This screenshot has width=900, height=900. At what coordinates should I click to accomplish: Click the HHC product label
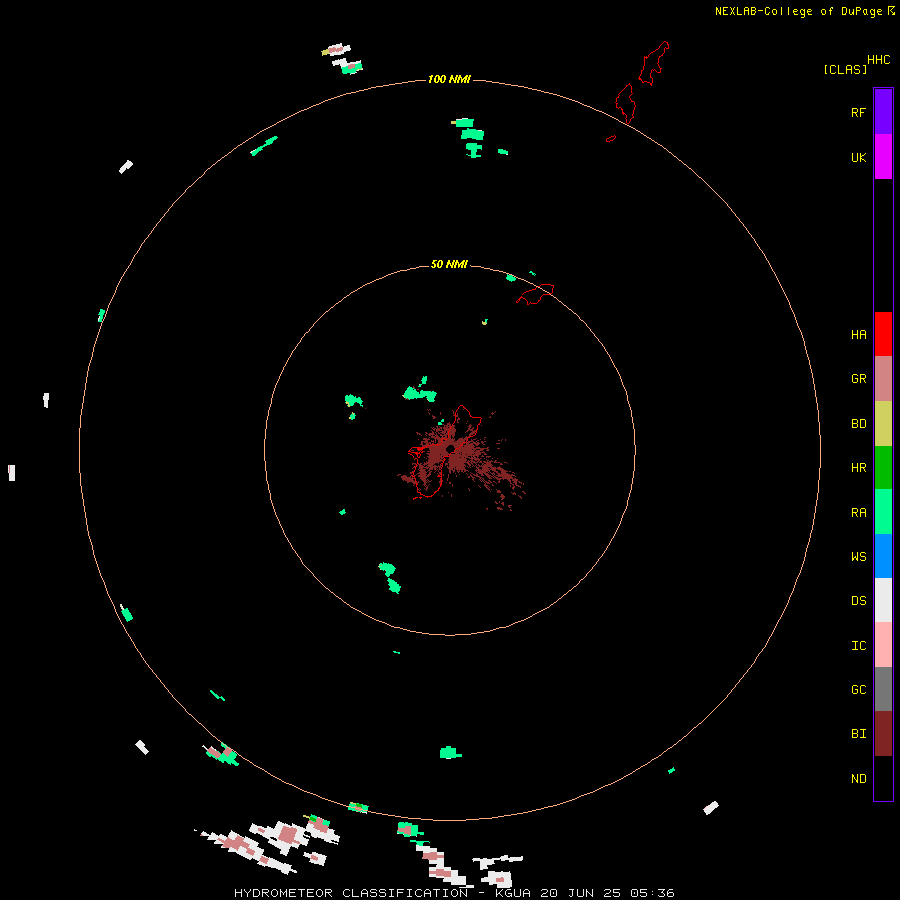click(878, 59)
